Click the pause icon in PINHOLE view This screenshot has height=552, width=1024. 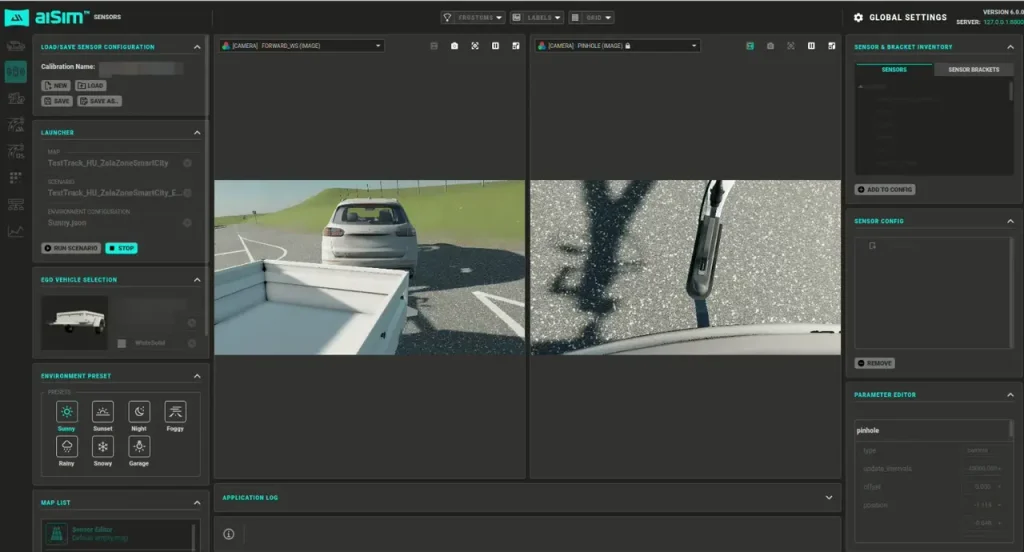tap(811, 46)
